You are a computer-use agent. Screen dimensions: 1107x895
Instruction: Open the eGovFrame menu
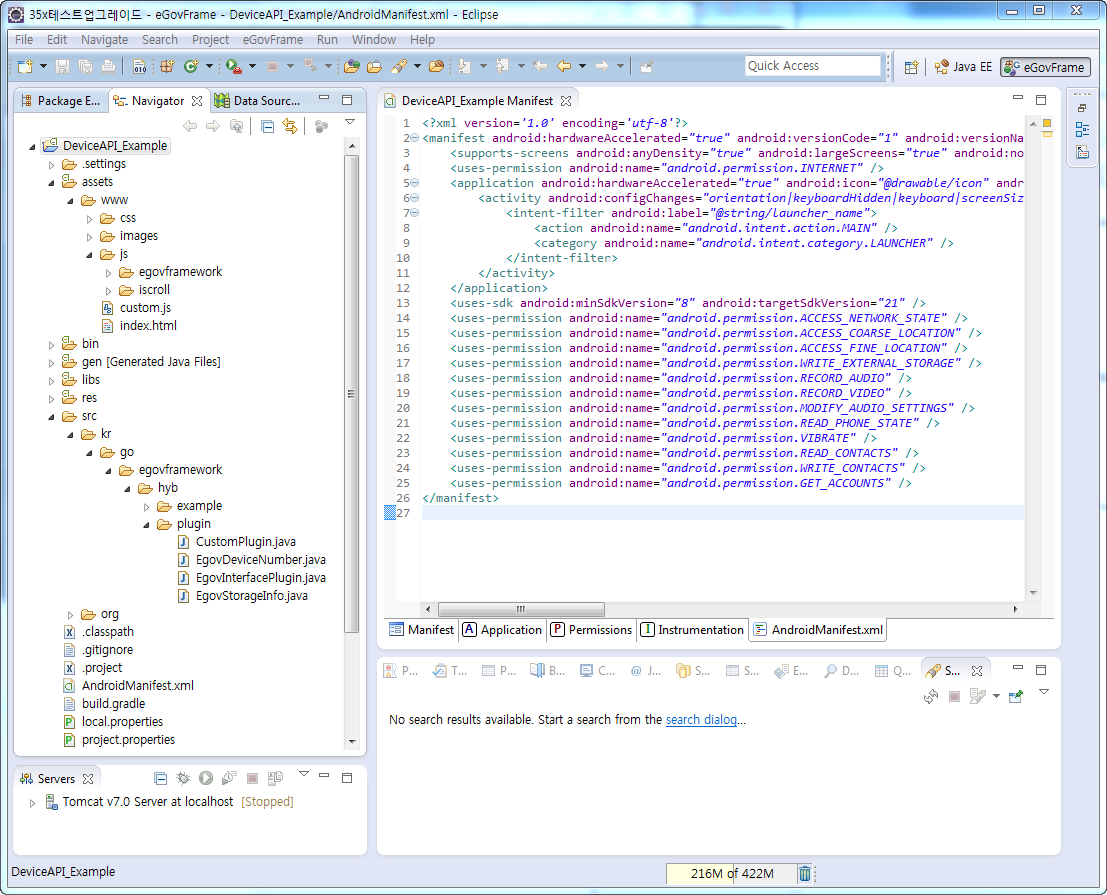click(x=272, y=40)
